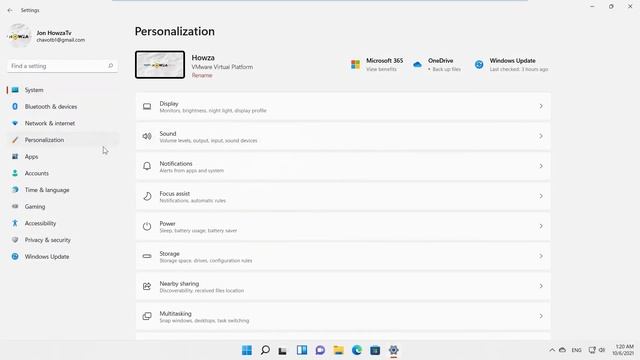
Task: Click the Storage drive icon
Action: click(147, 256)
